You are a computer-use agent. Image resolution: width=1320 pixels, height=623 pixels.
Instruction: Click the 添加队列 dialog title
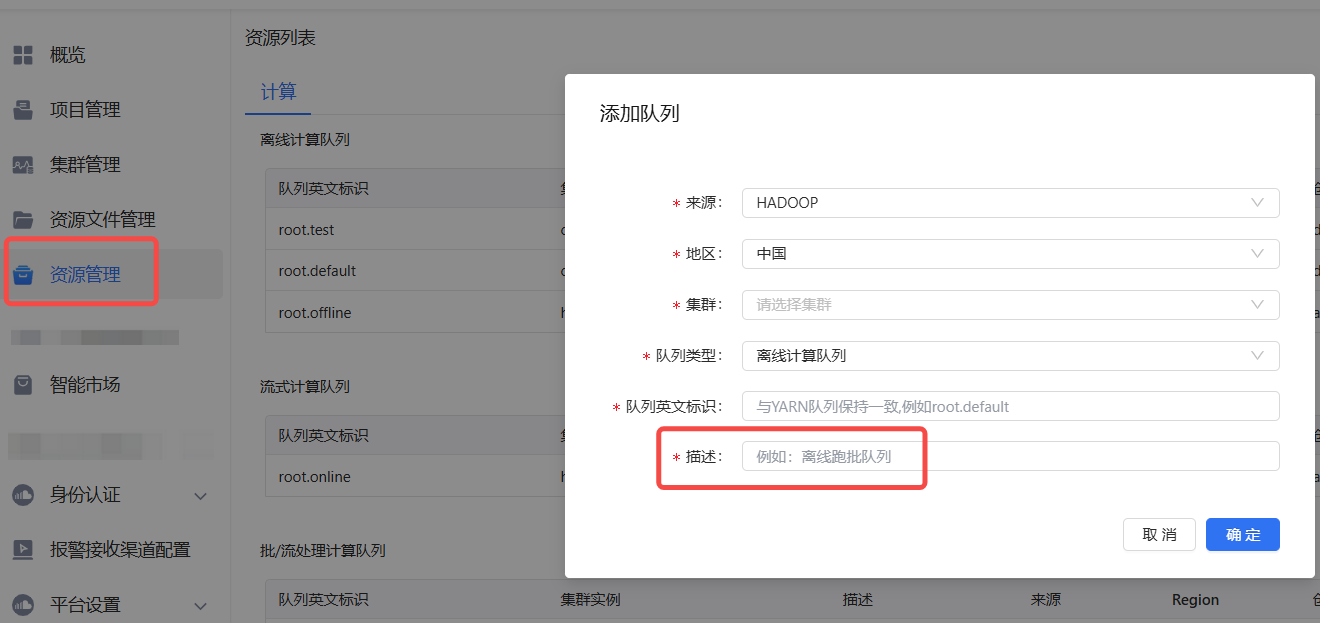(639, 114)
